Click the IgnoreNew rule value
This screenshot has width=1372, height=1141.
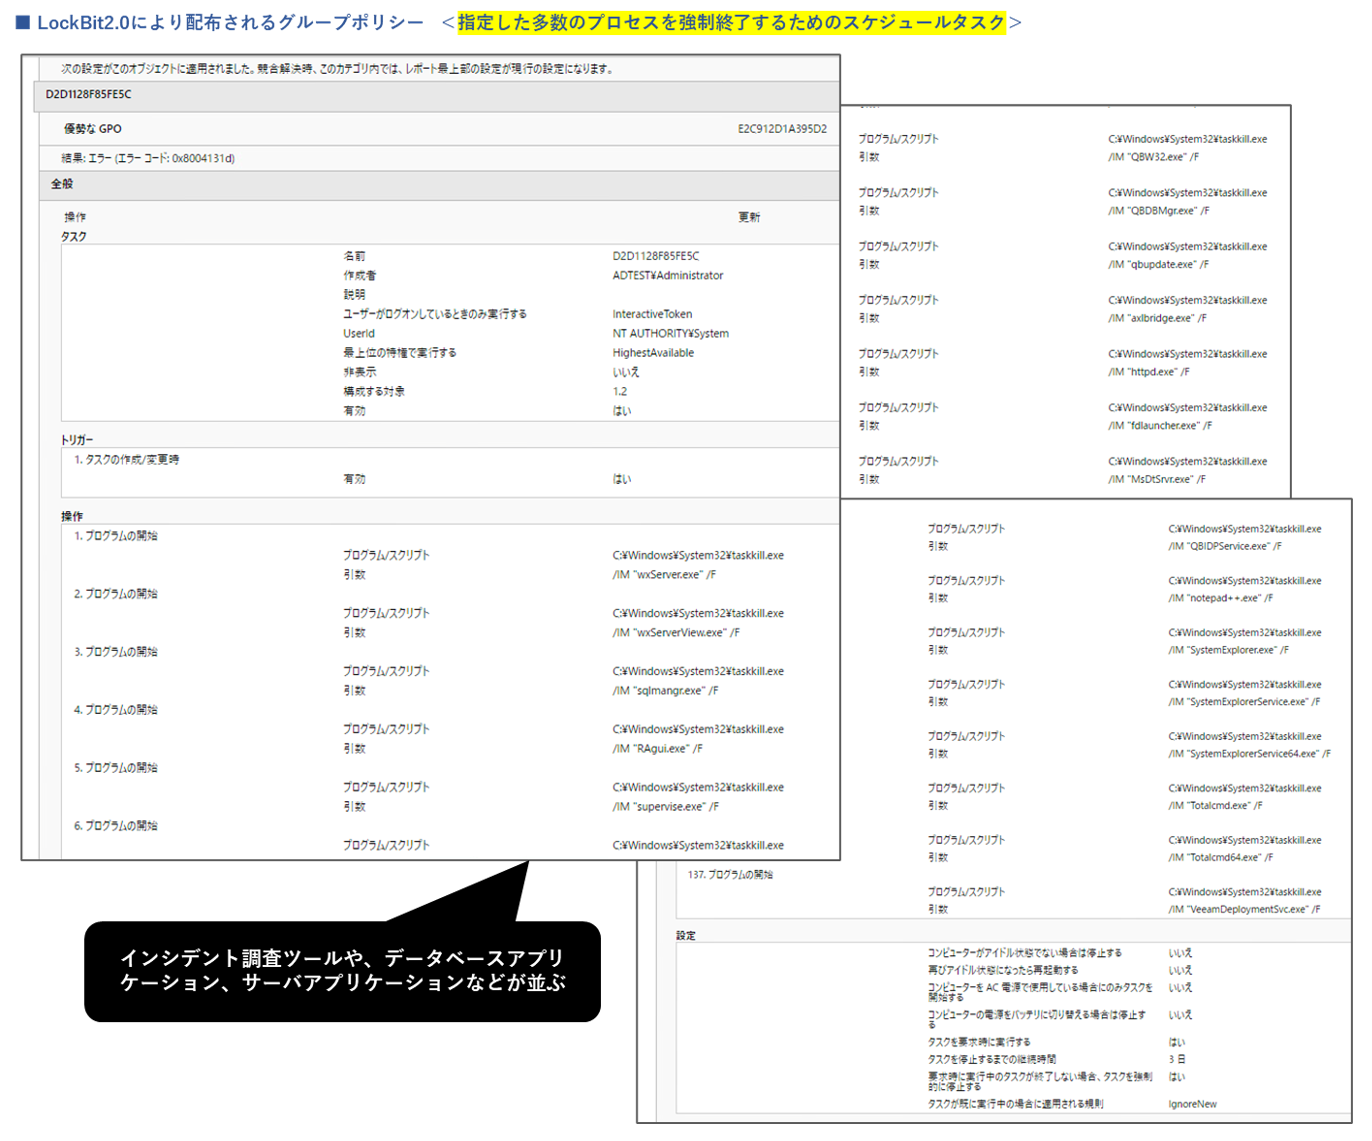[x=1192, y=1105]
